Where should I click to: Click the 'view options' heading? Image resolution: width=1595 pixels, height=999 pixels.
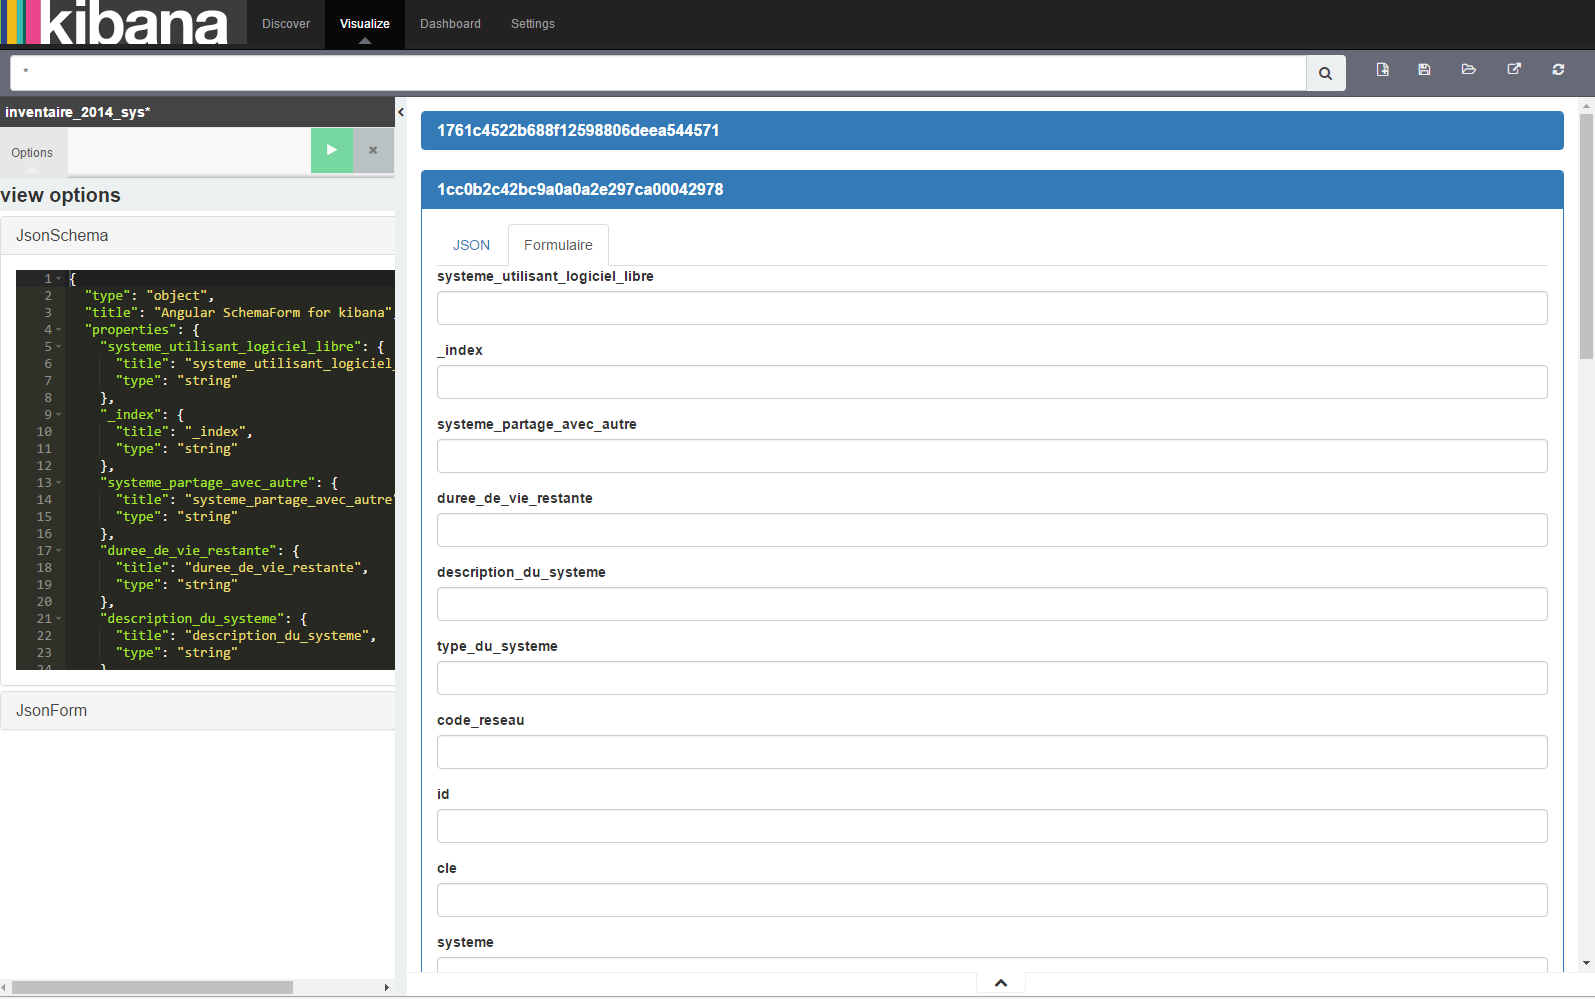click(x=61, y=195)
